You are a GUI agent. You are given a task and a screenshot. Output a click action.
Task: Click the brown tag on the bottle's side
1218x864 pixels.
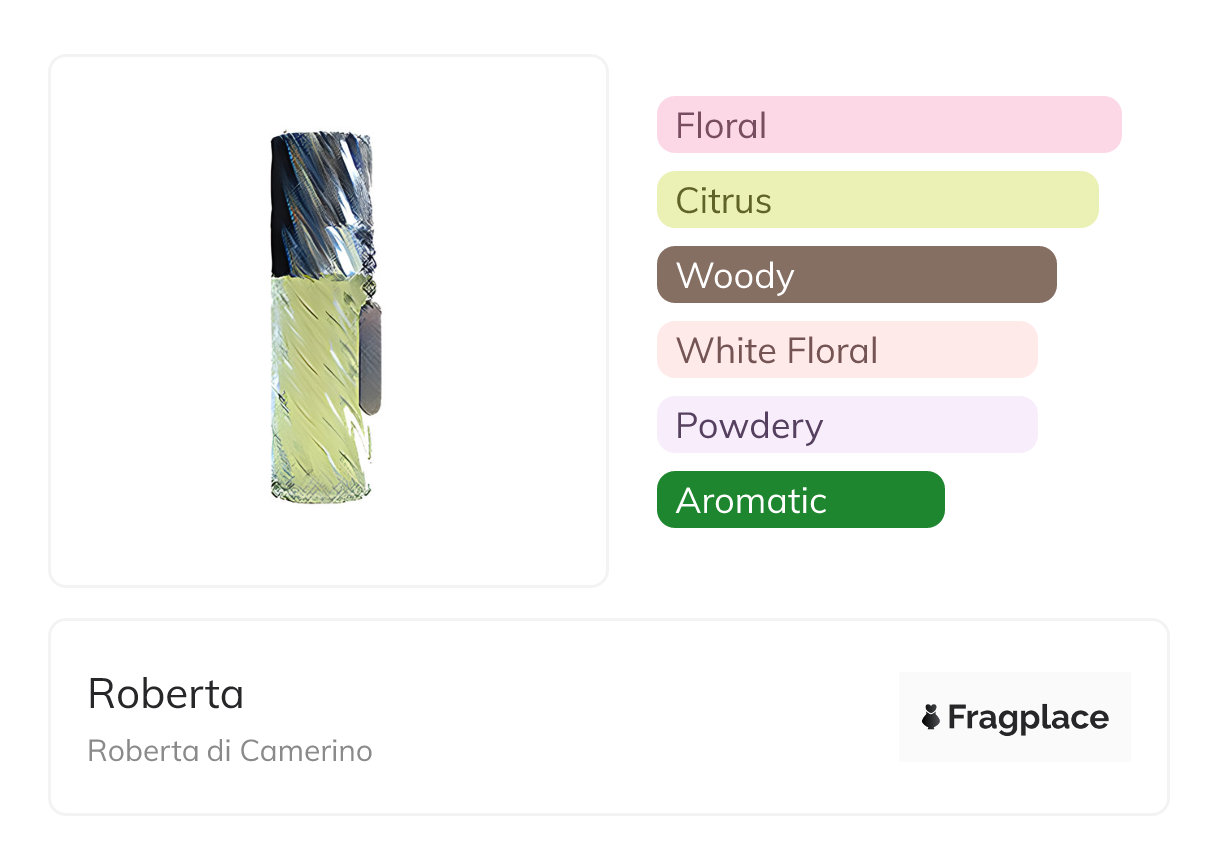(x=370, y=360)
